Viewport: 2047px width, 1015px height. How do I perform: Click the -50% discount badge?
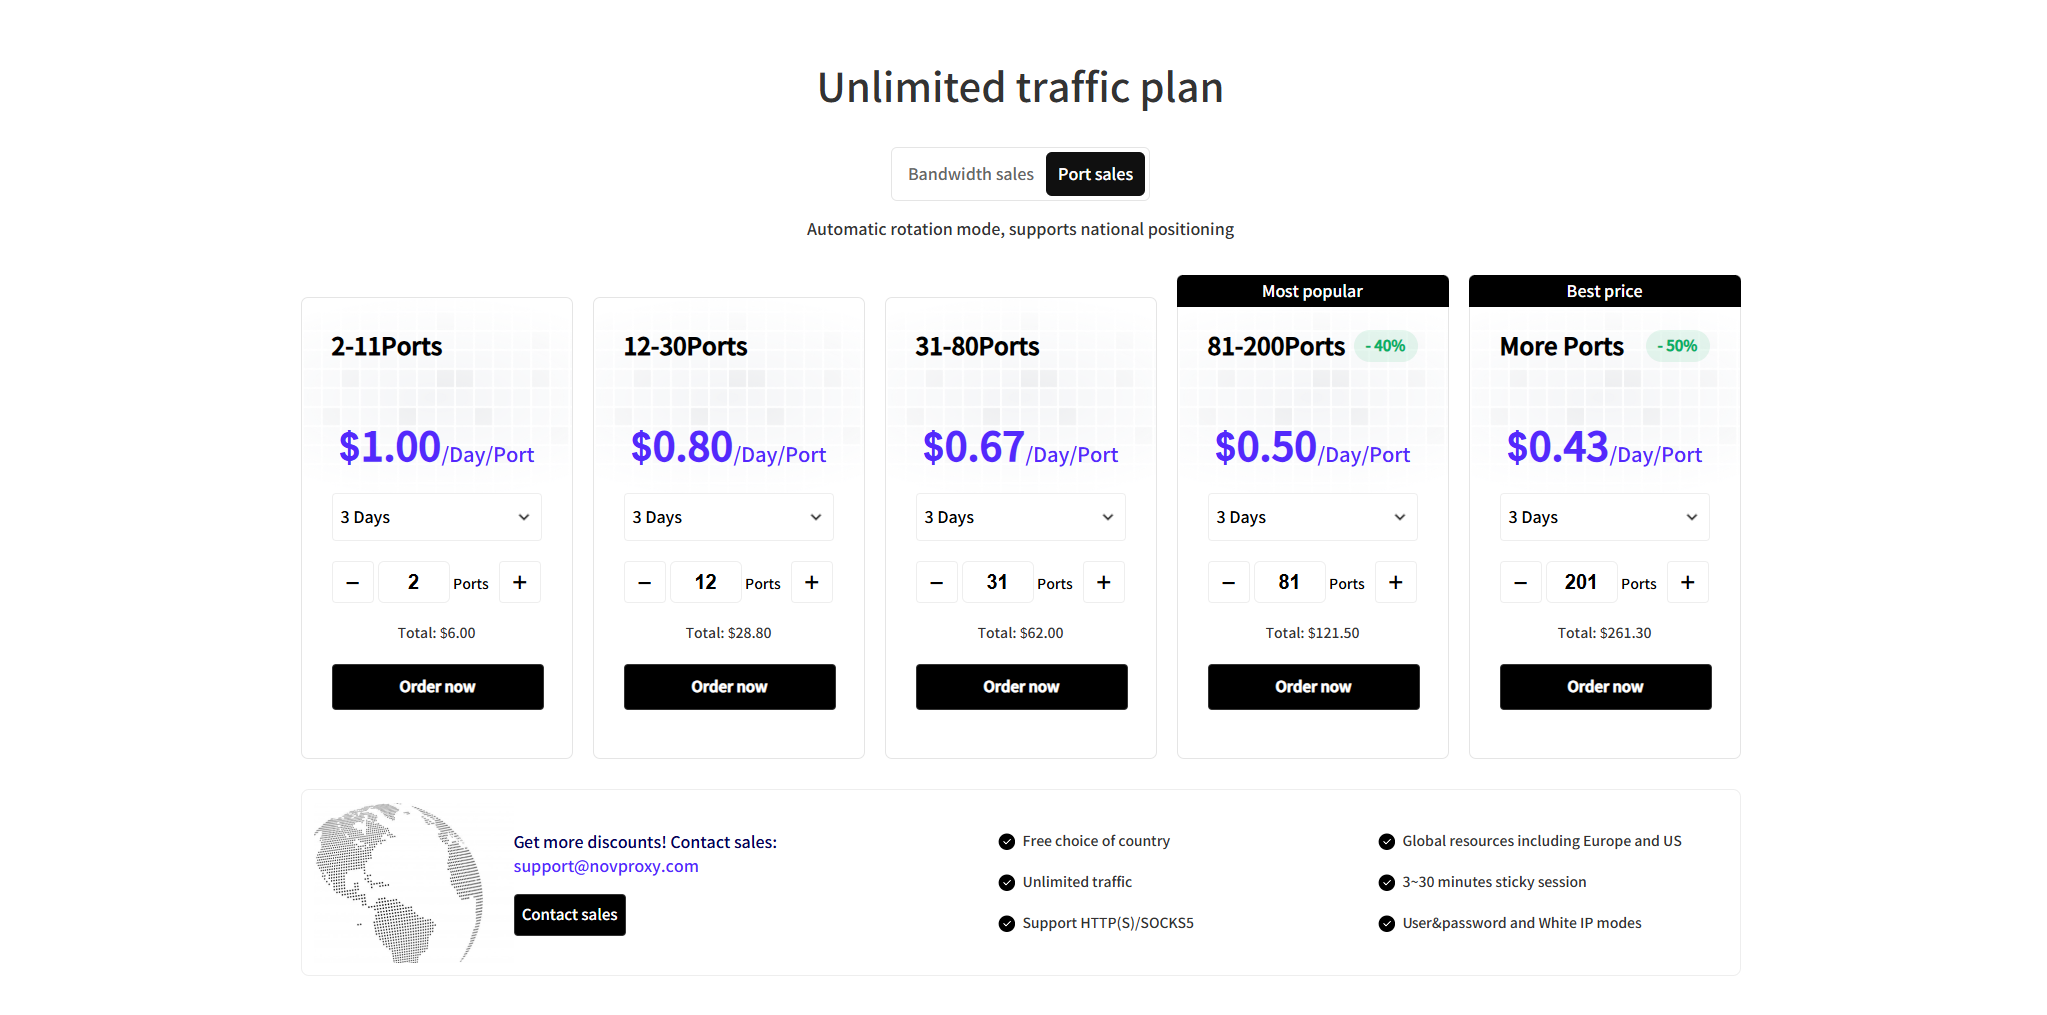pyautogui.click(x=1677, y=346)
